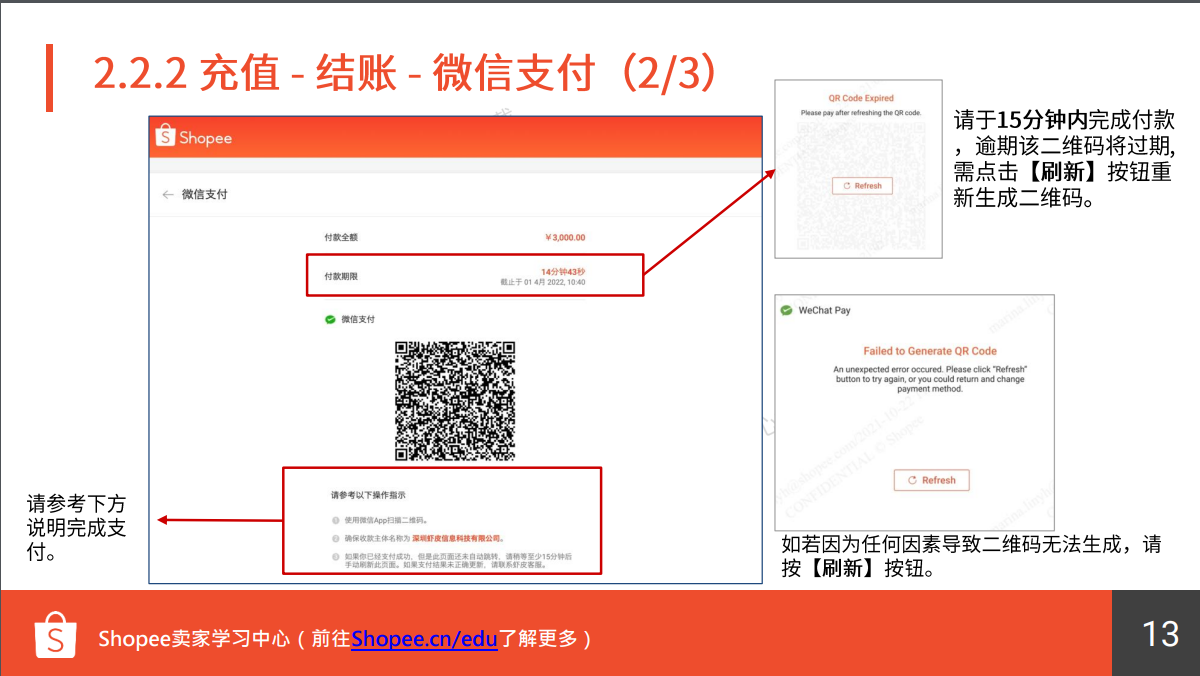Click the QR Code Expired title
Screen dimensions: 1200x676
(x=861, y=99)
